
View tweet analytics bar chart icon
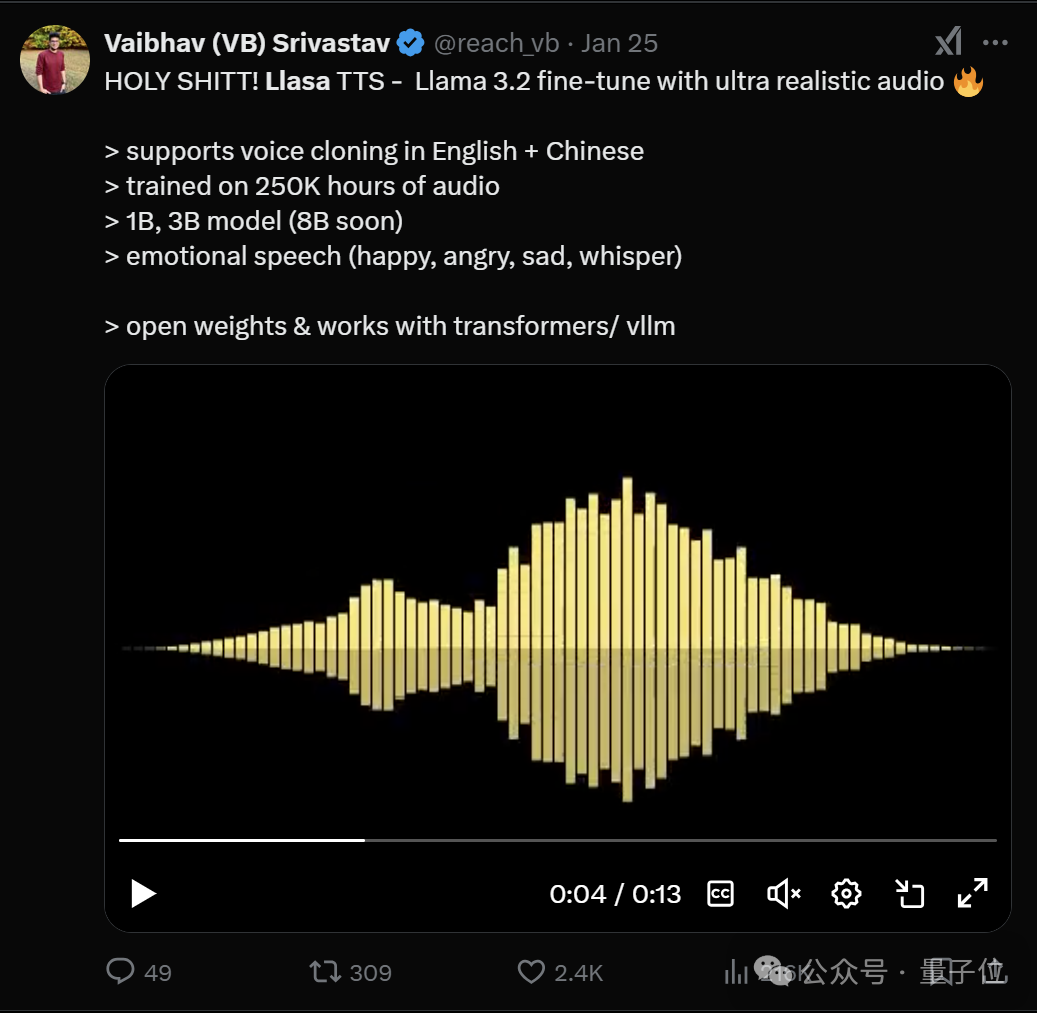click(x=736, y=972)
